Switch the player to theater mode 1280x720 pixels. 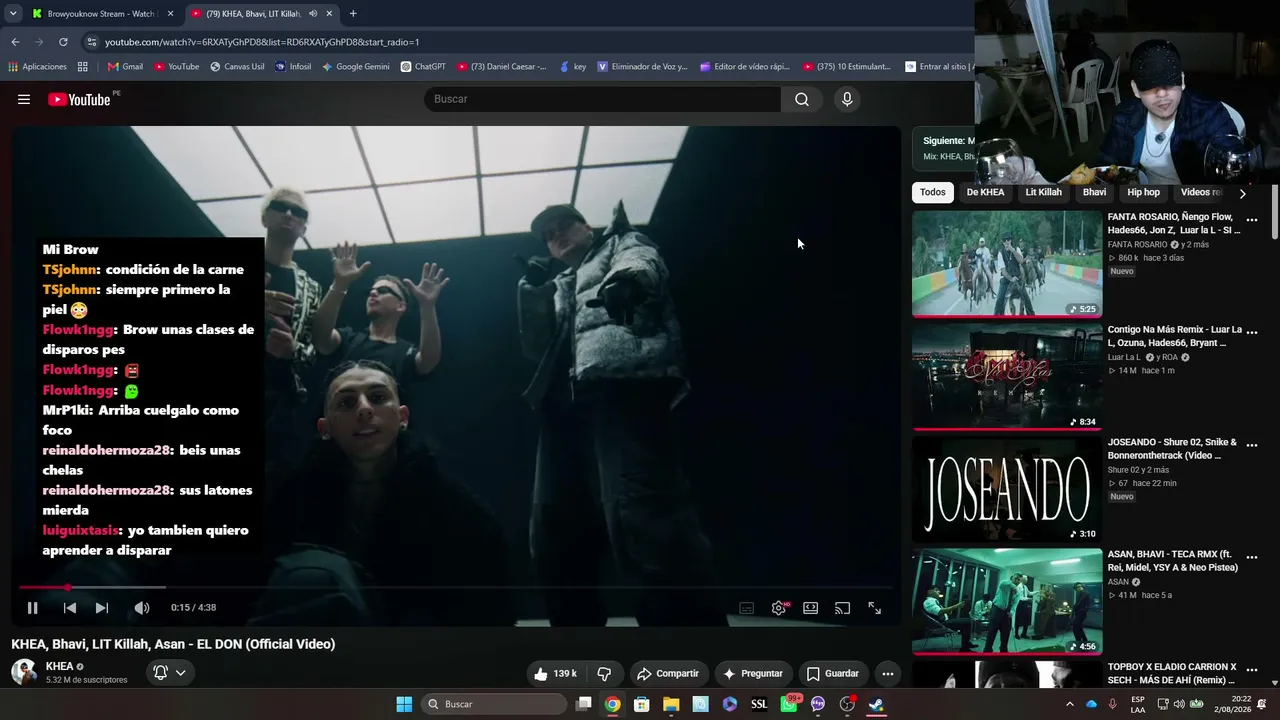(x=811, y=608)
